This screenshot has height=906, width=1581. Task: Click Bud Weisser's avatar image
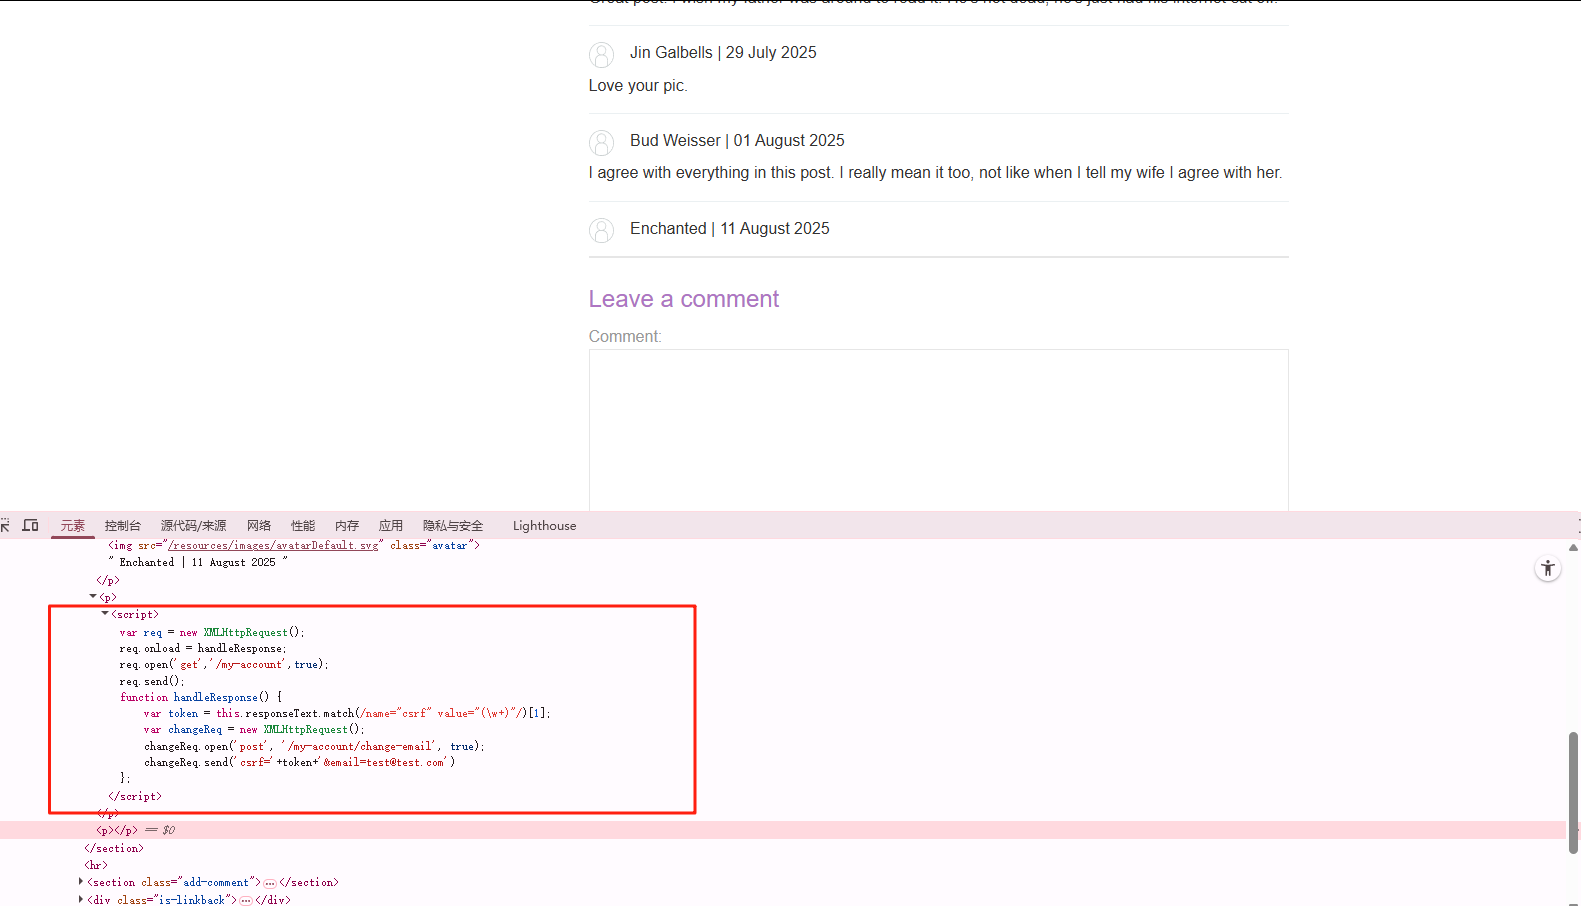pyautogui.click(x=601, y=143)
